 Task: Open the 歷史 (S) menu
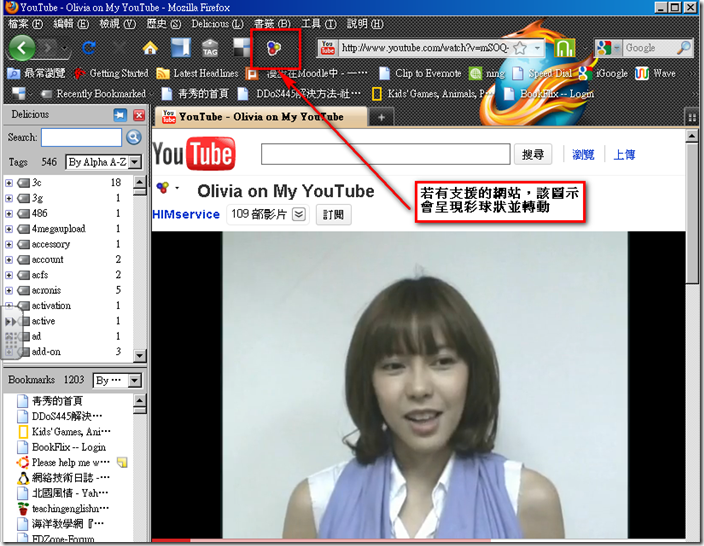[163, 24]
